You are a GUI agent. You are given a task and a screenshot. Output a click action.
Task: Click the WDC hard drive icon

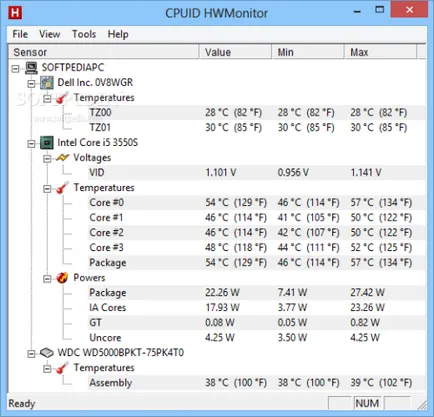pos(47,353)
